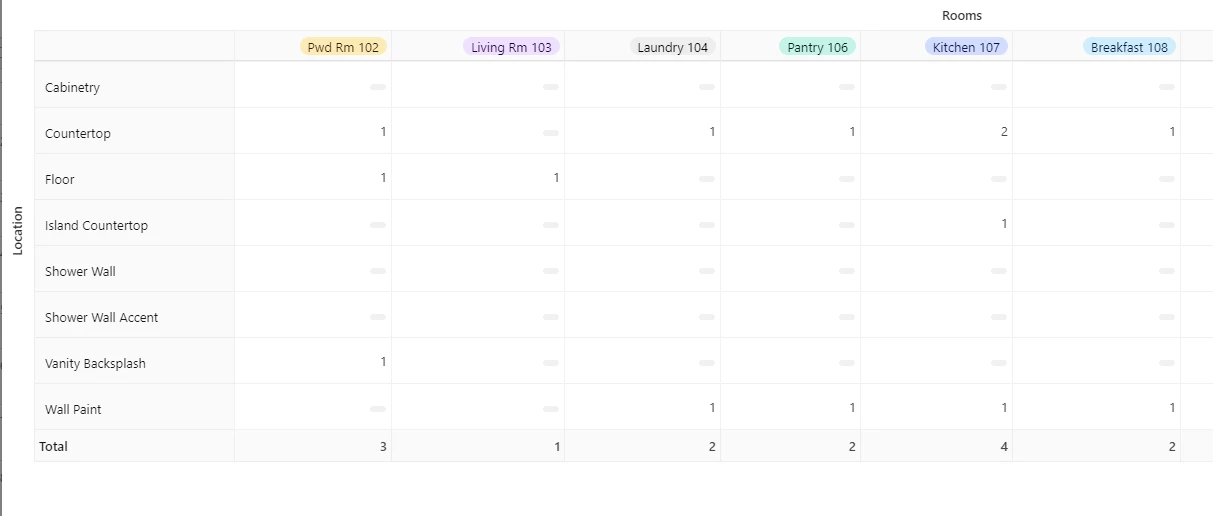Select the Shower Wall Accent row label
The height and width of the screenshot is (516, 1213).
click(101, 317)
